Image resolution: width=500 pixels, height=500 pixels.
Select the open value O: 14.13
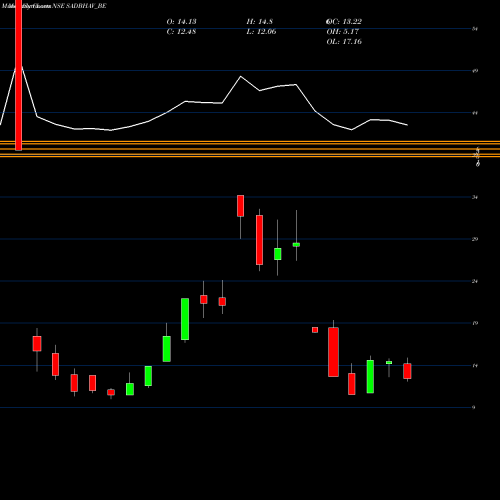pyautogui.click(x=181, y=22)
